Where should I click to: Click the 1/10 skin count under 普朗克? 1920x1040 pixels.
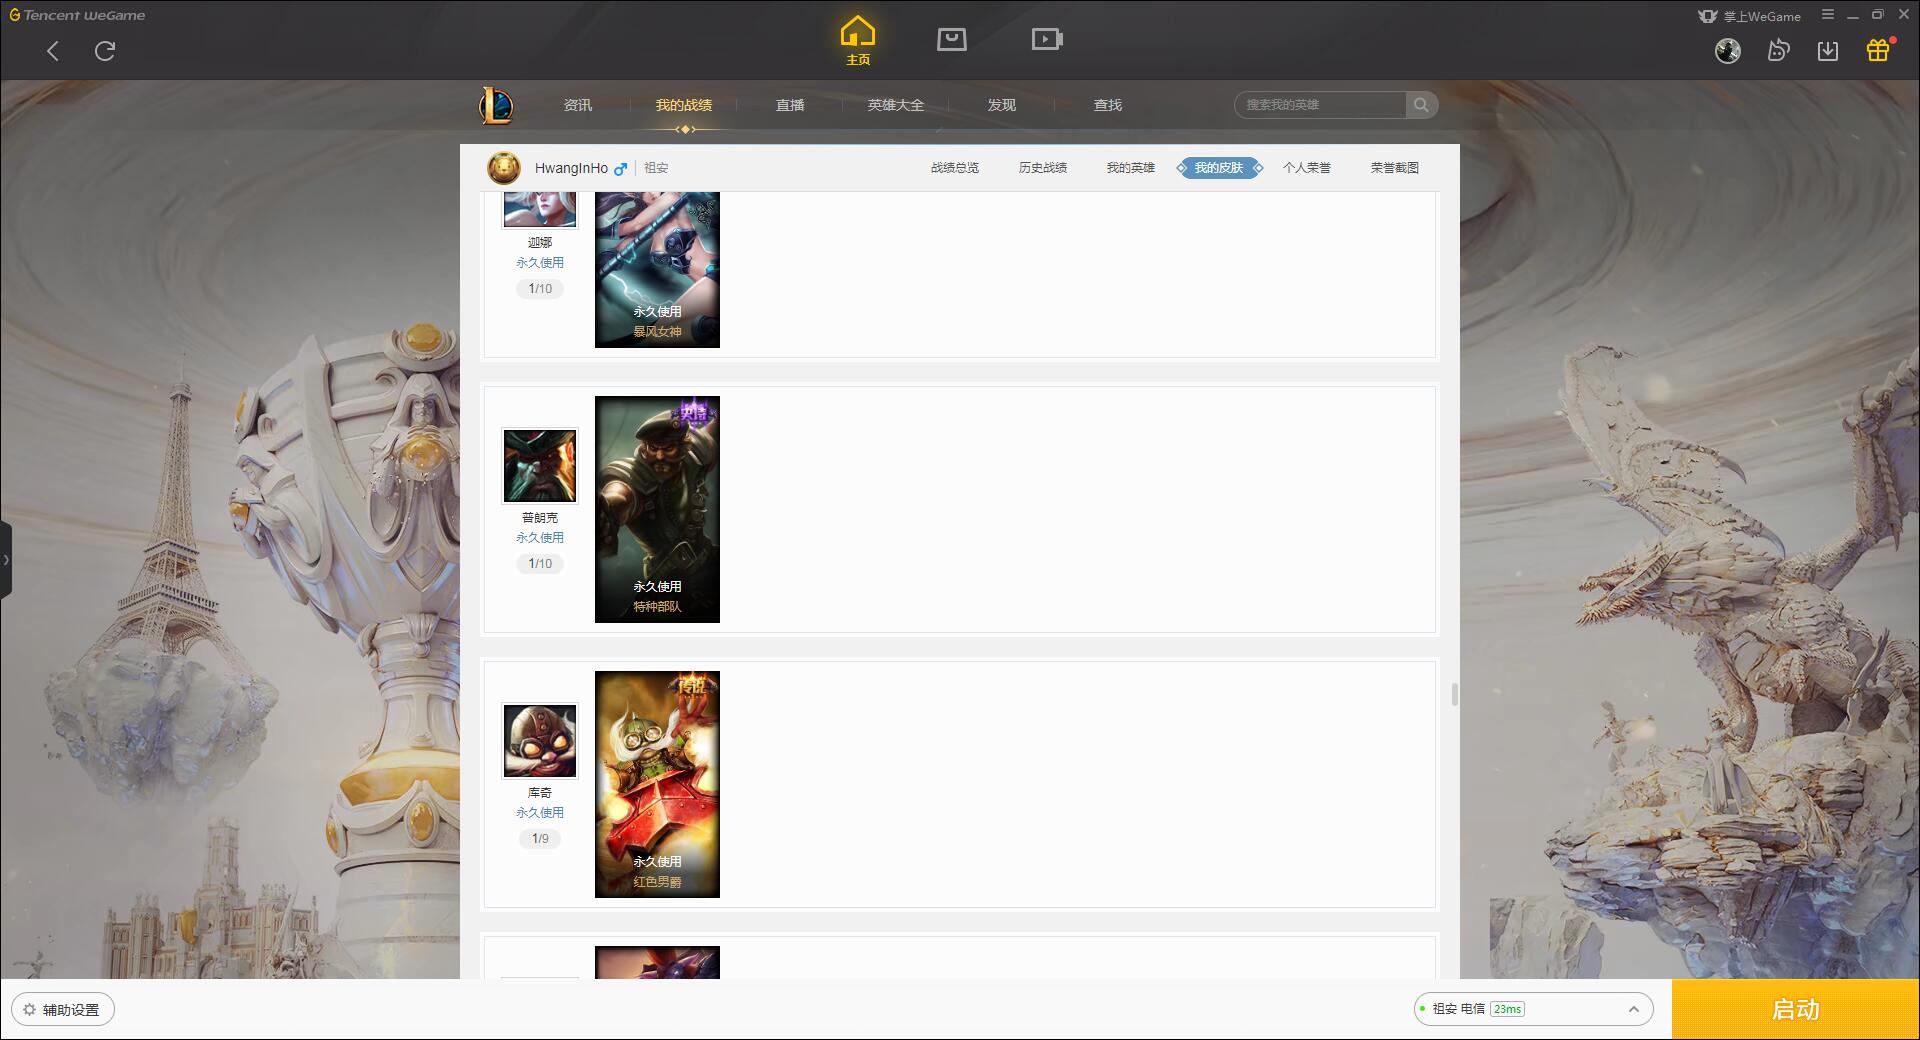540,564
